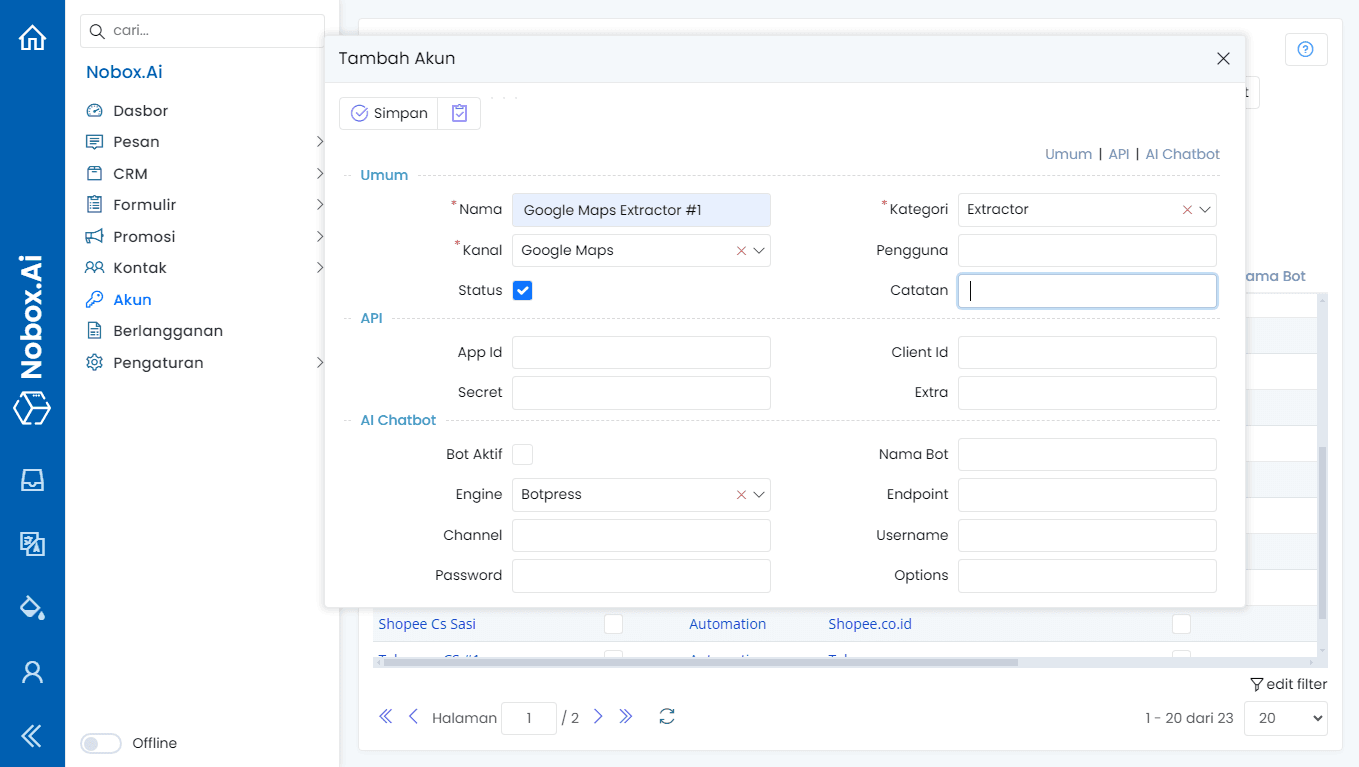Open the Kategori dropdown showing Extractor
This screenshot has width=1359, height=767.
pos(1207,209)
